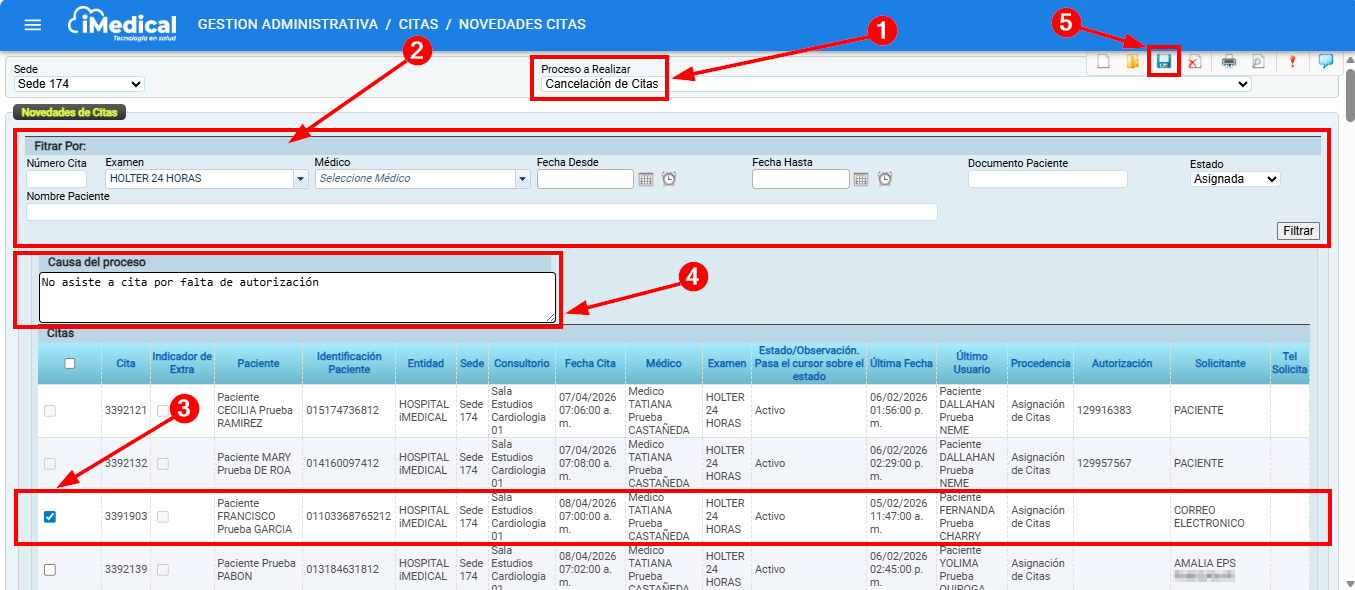The height and width of the screenshot is (590, 1355).
Task: Click the Nombre Paciente input field
Action: pyautogui.click(x=481, y=212)
